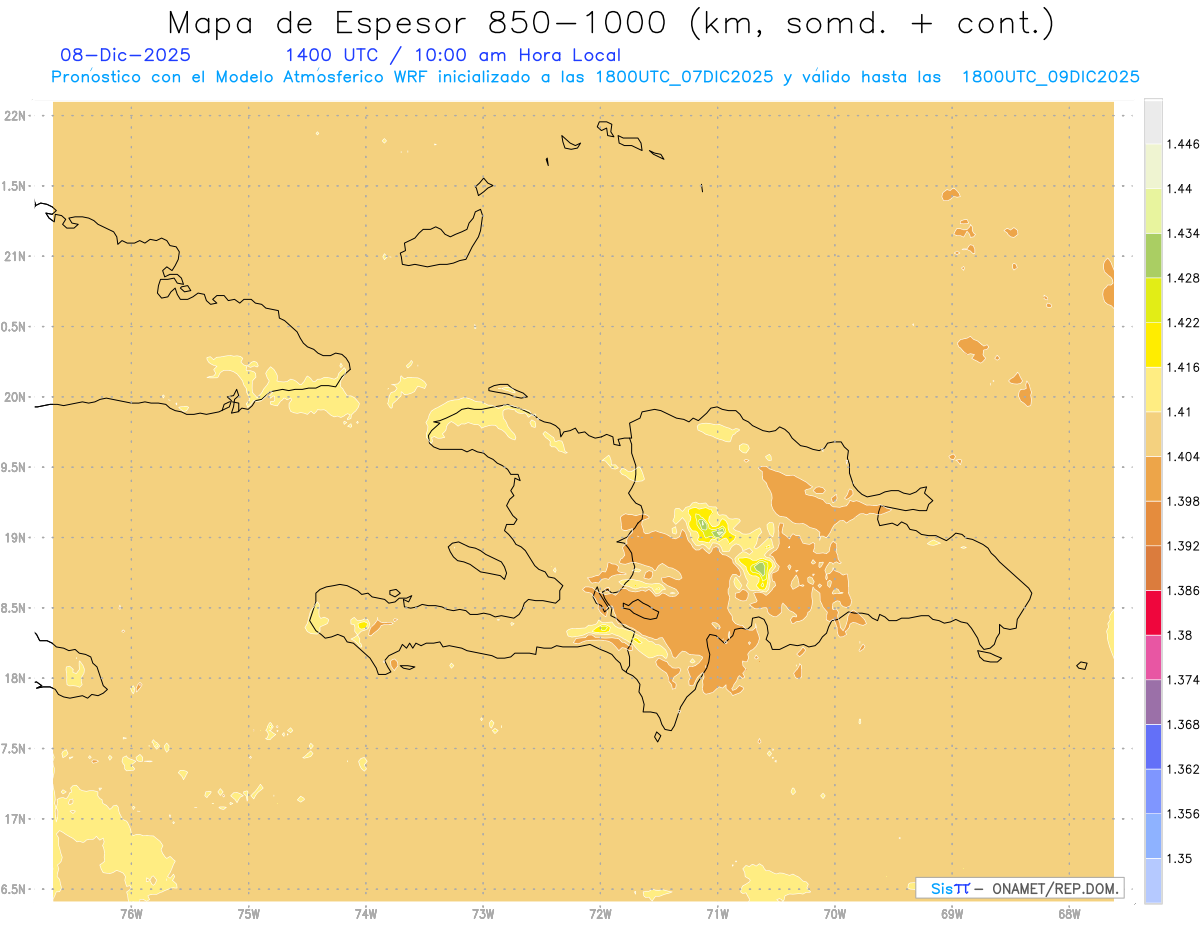1200x927 pixels.
Task: Click the green legend swatch between 1.428 and 1.434
Action: 1153,255
